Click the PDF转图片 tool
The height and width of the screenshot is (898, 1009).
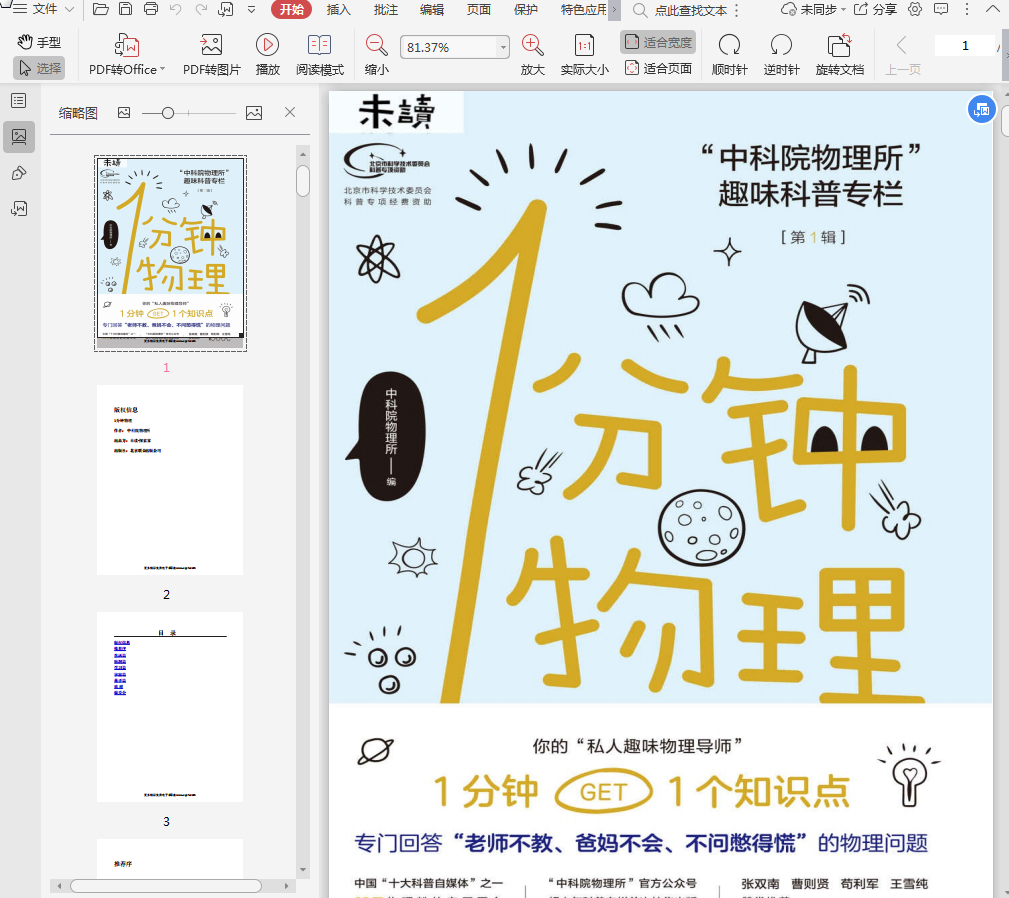pos(212,55)
